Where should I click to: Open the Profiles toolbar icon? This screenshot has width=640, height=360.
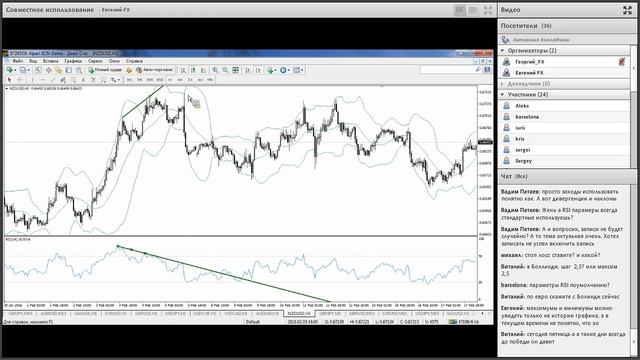click(x=22, y=70)
